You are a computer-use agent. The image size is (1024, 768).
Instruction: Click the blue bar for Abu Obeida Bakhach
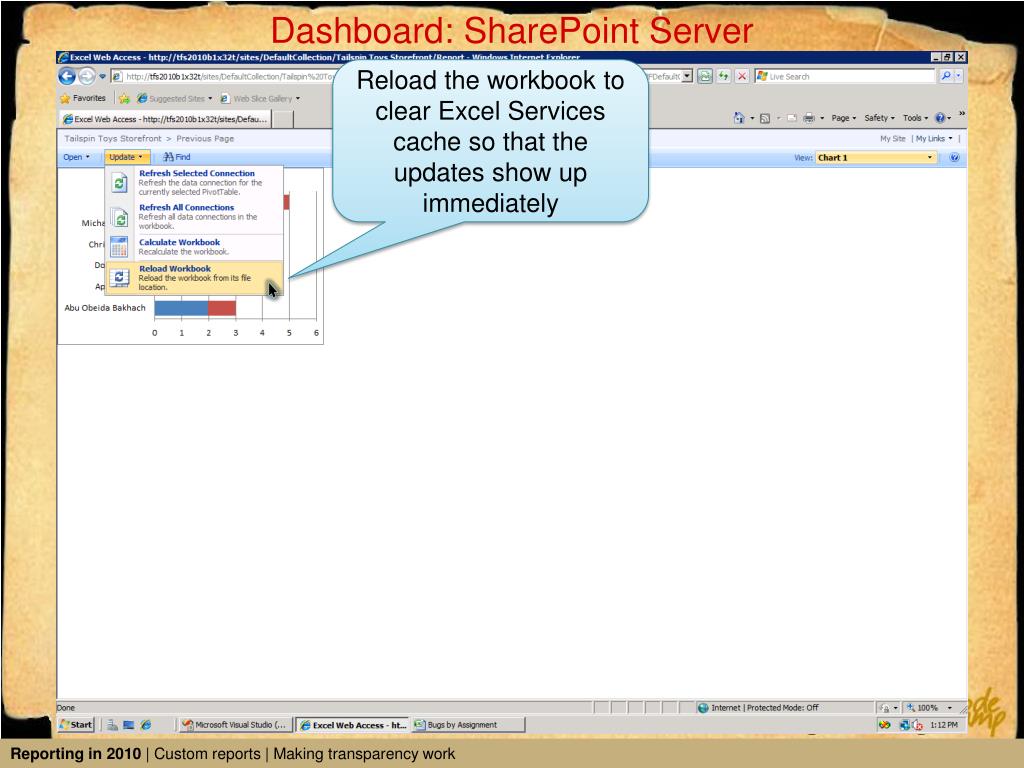click(181, 308)
